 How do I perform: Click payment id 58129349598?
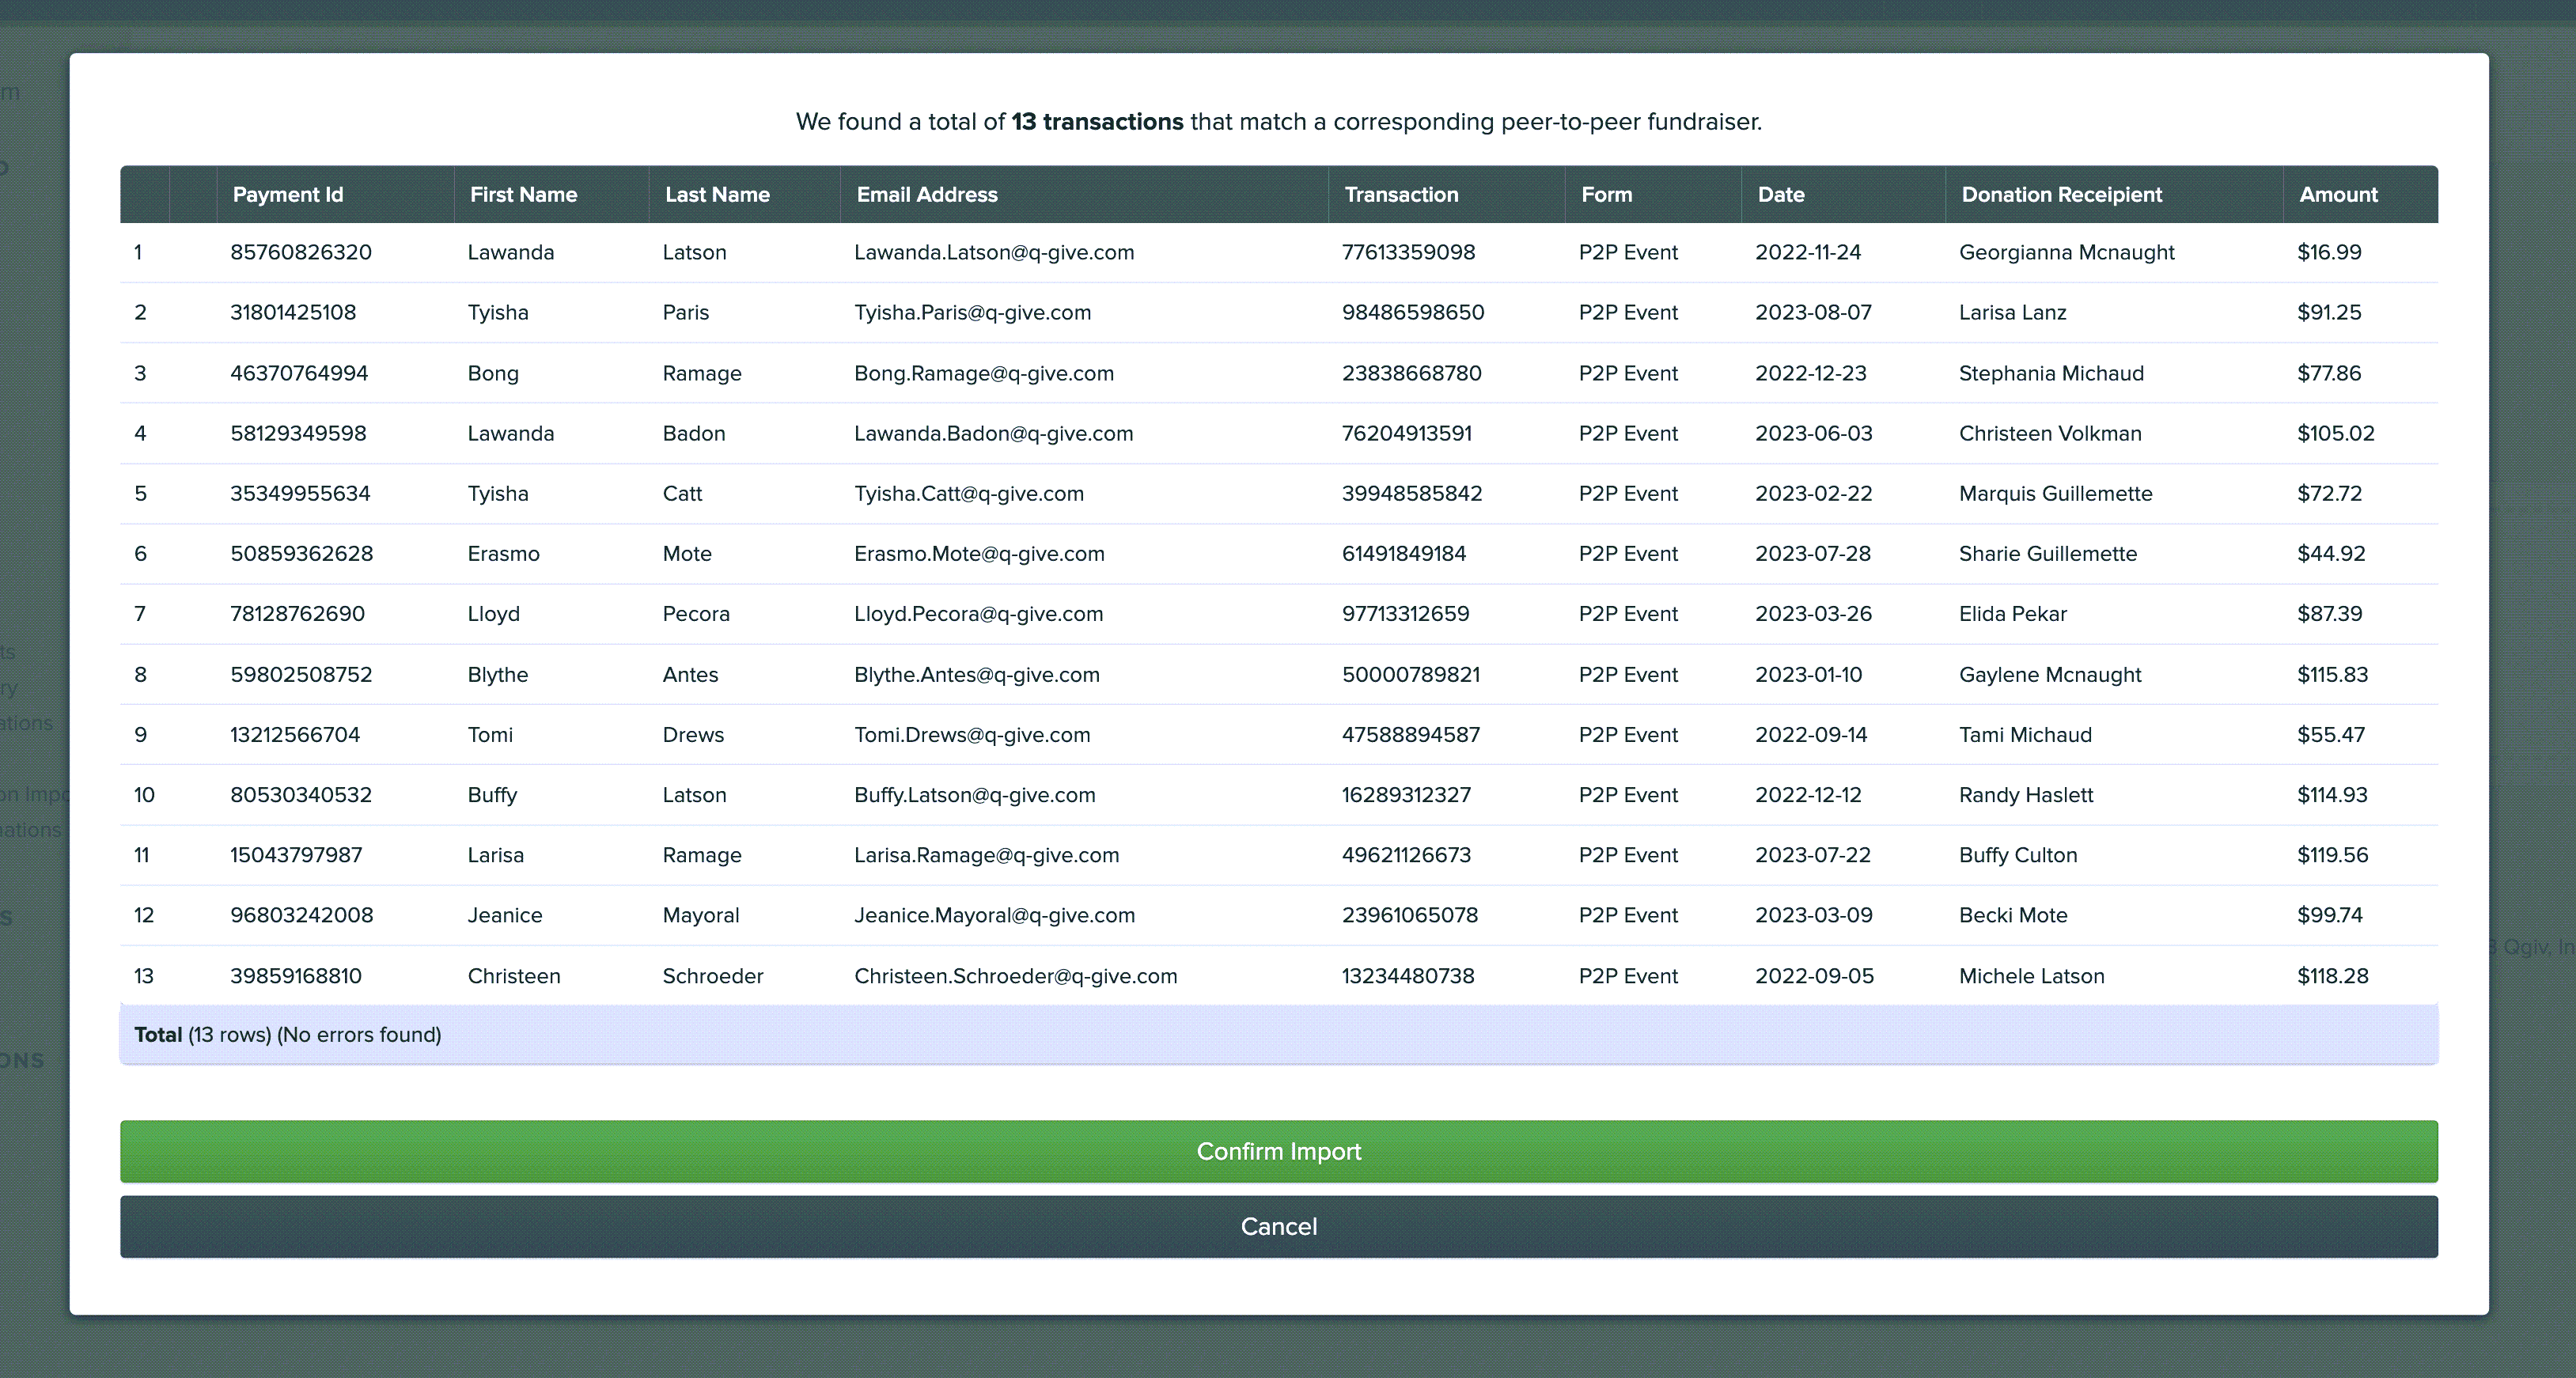(x=298, y=433)
